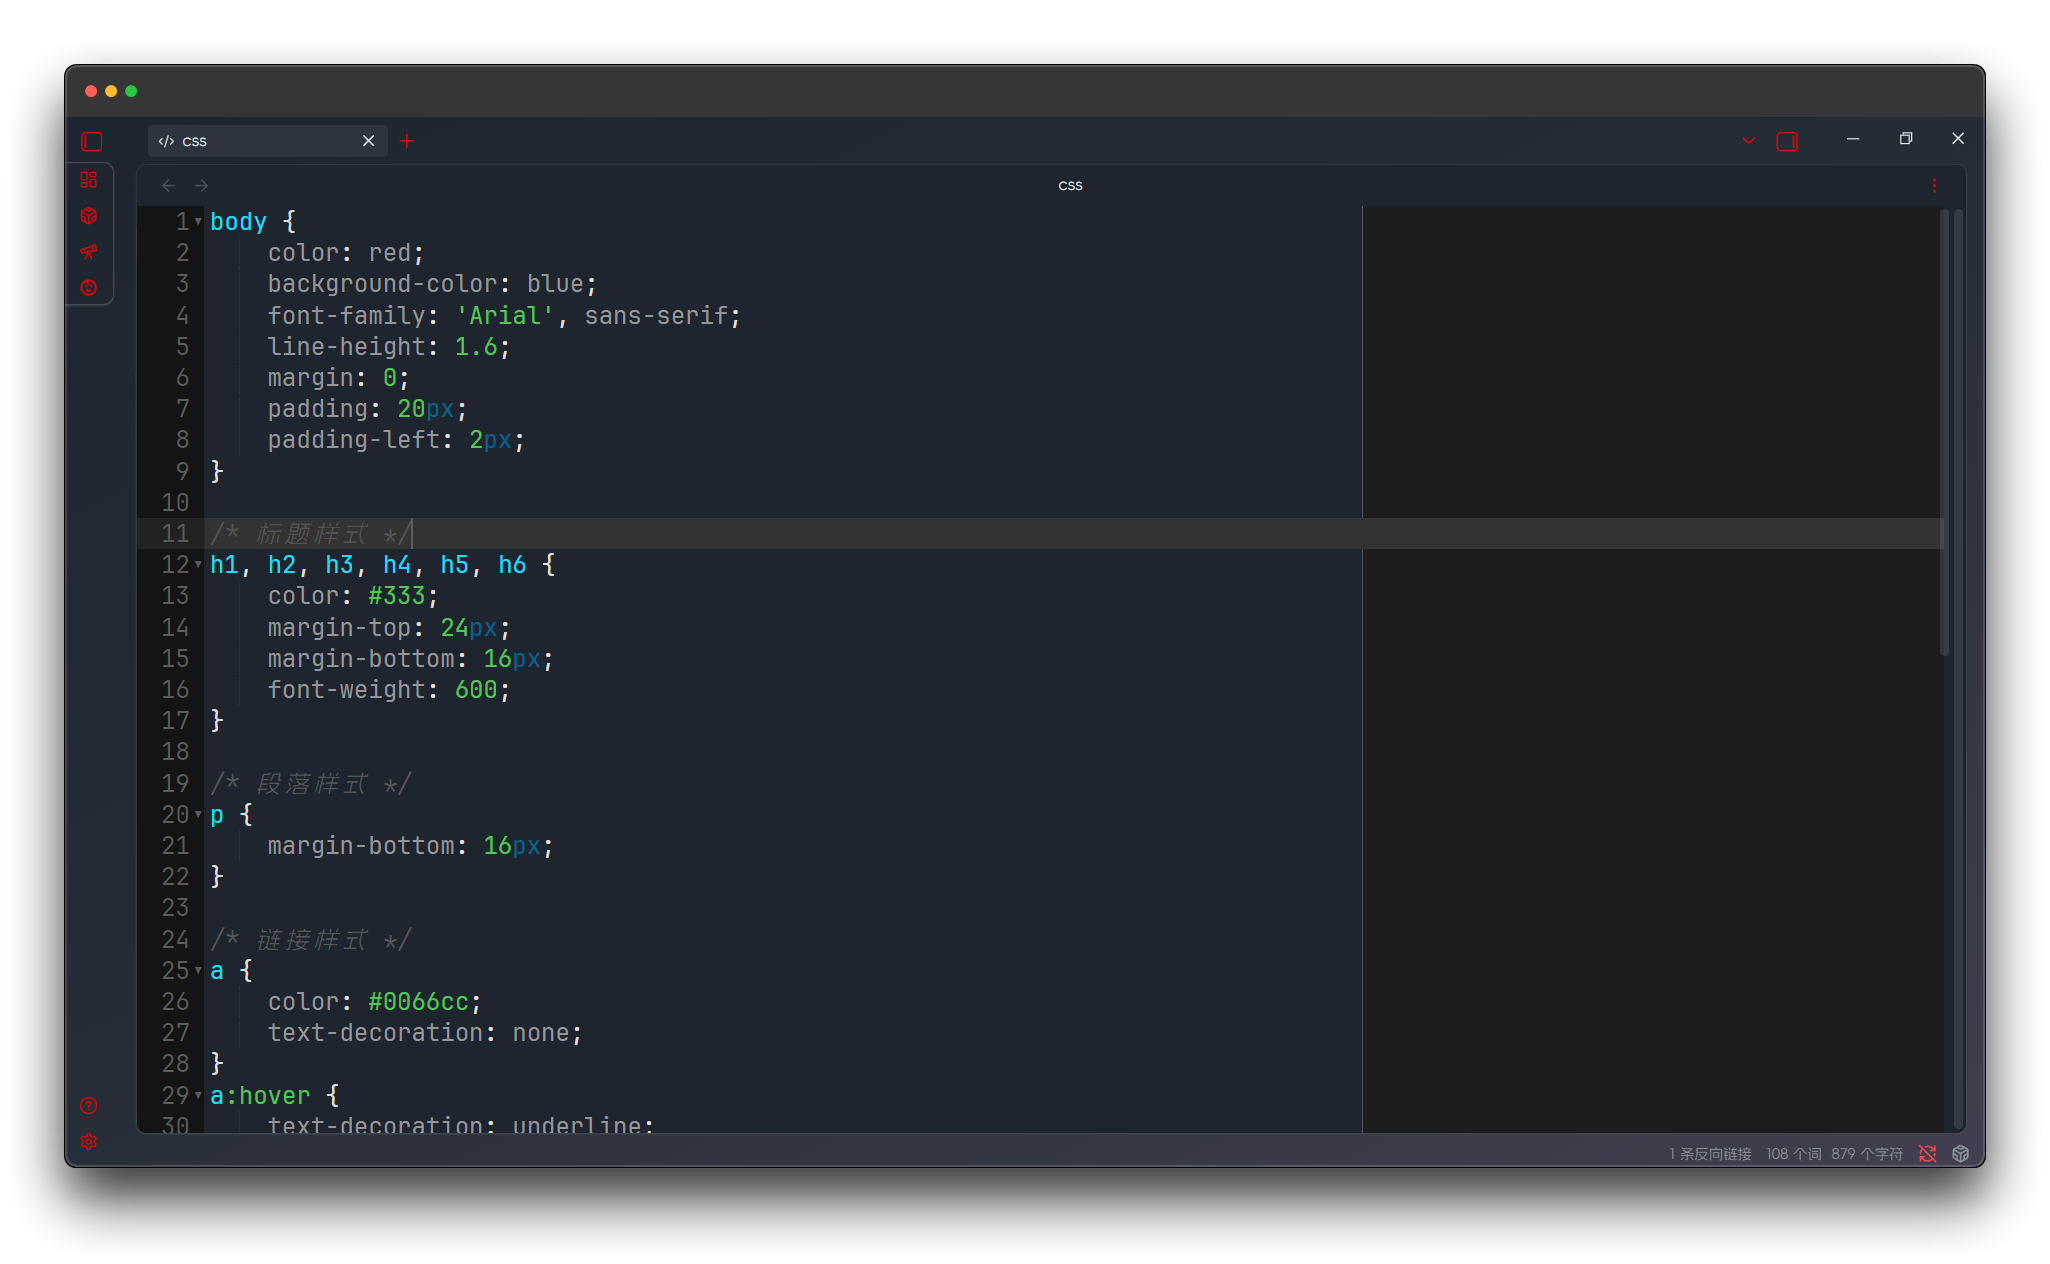The width and height of the screenshot is (2050, 1264).
Task: Click the editor vertical scrollbar thumb
Action: pyautogui.click(x=1944, y=430)
